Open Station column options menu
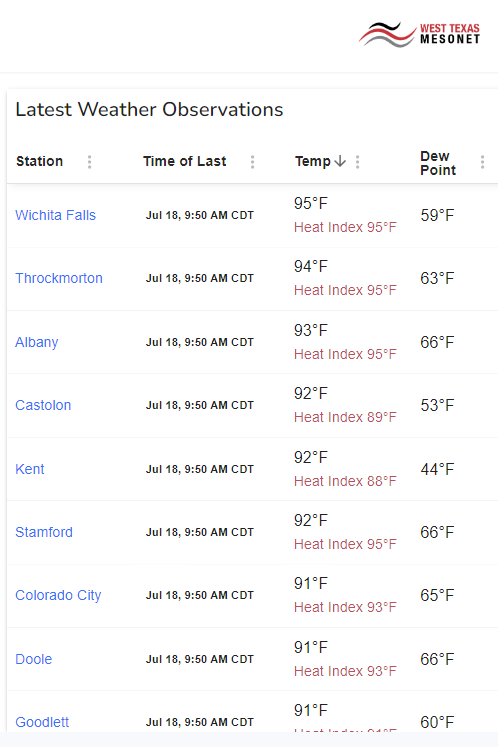This screenshot has width=498, height=747. [x=89, y=162]
